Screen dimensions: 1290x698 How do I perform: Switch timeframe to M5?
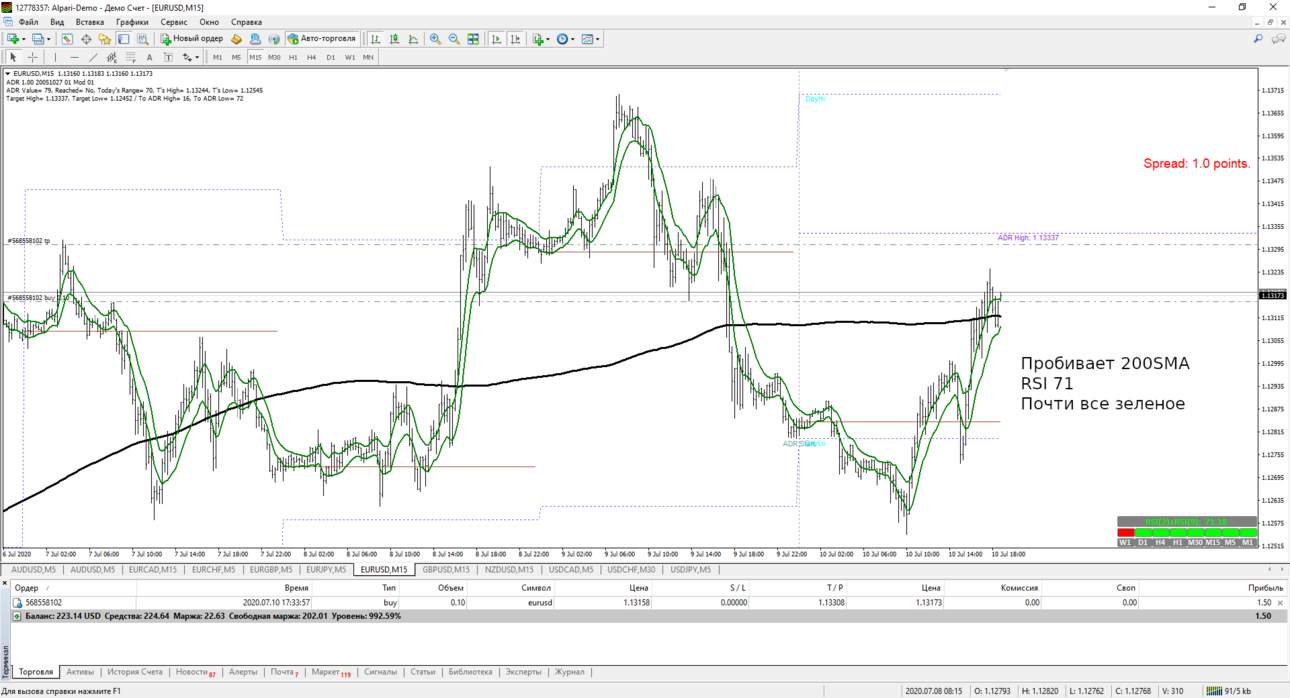pyautogui.click(x=236, y=57)
